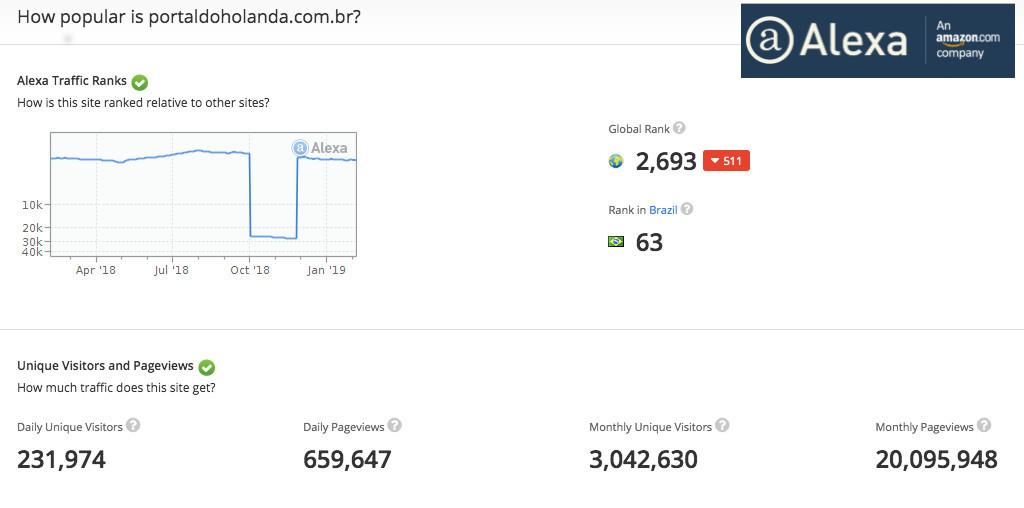Open the Daily Unique Visitors help tooltip icon
The image size is (1024, 508).
[133, 425]
